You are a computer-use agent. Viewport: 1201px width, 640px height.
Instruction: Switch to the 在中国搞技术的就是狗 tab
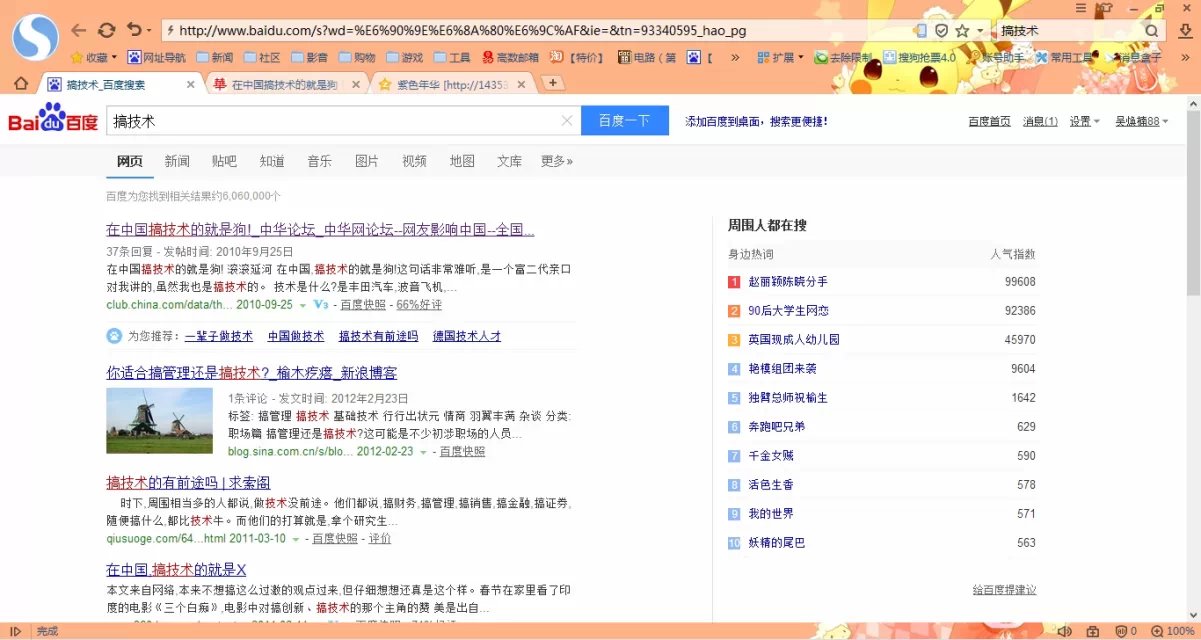287,85
